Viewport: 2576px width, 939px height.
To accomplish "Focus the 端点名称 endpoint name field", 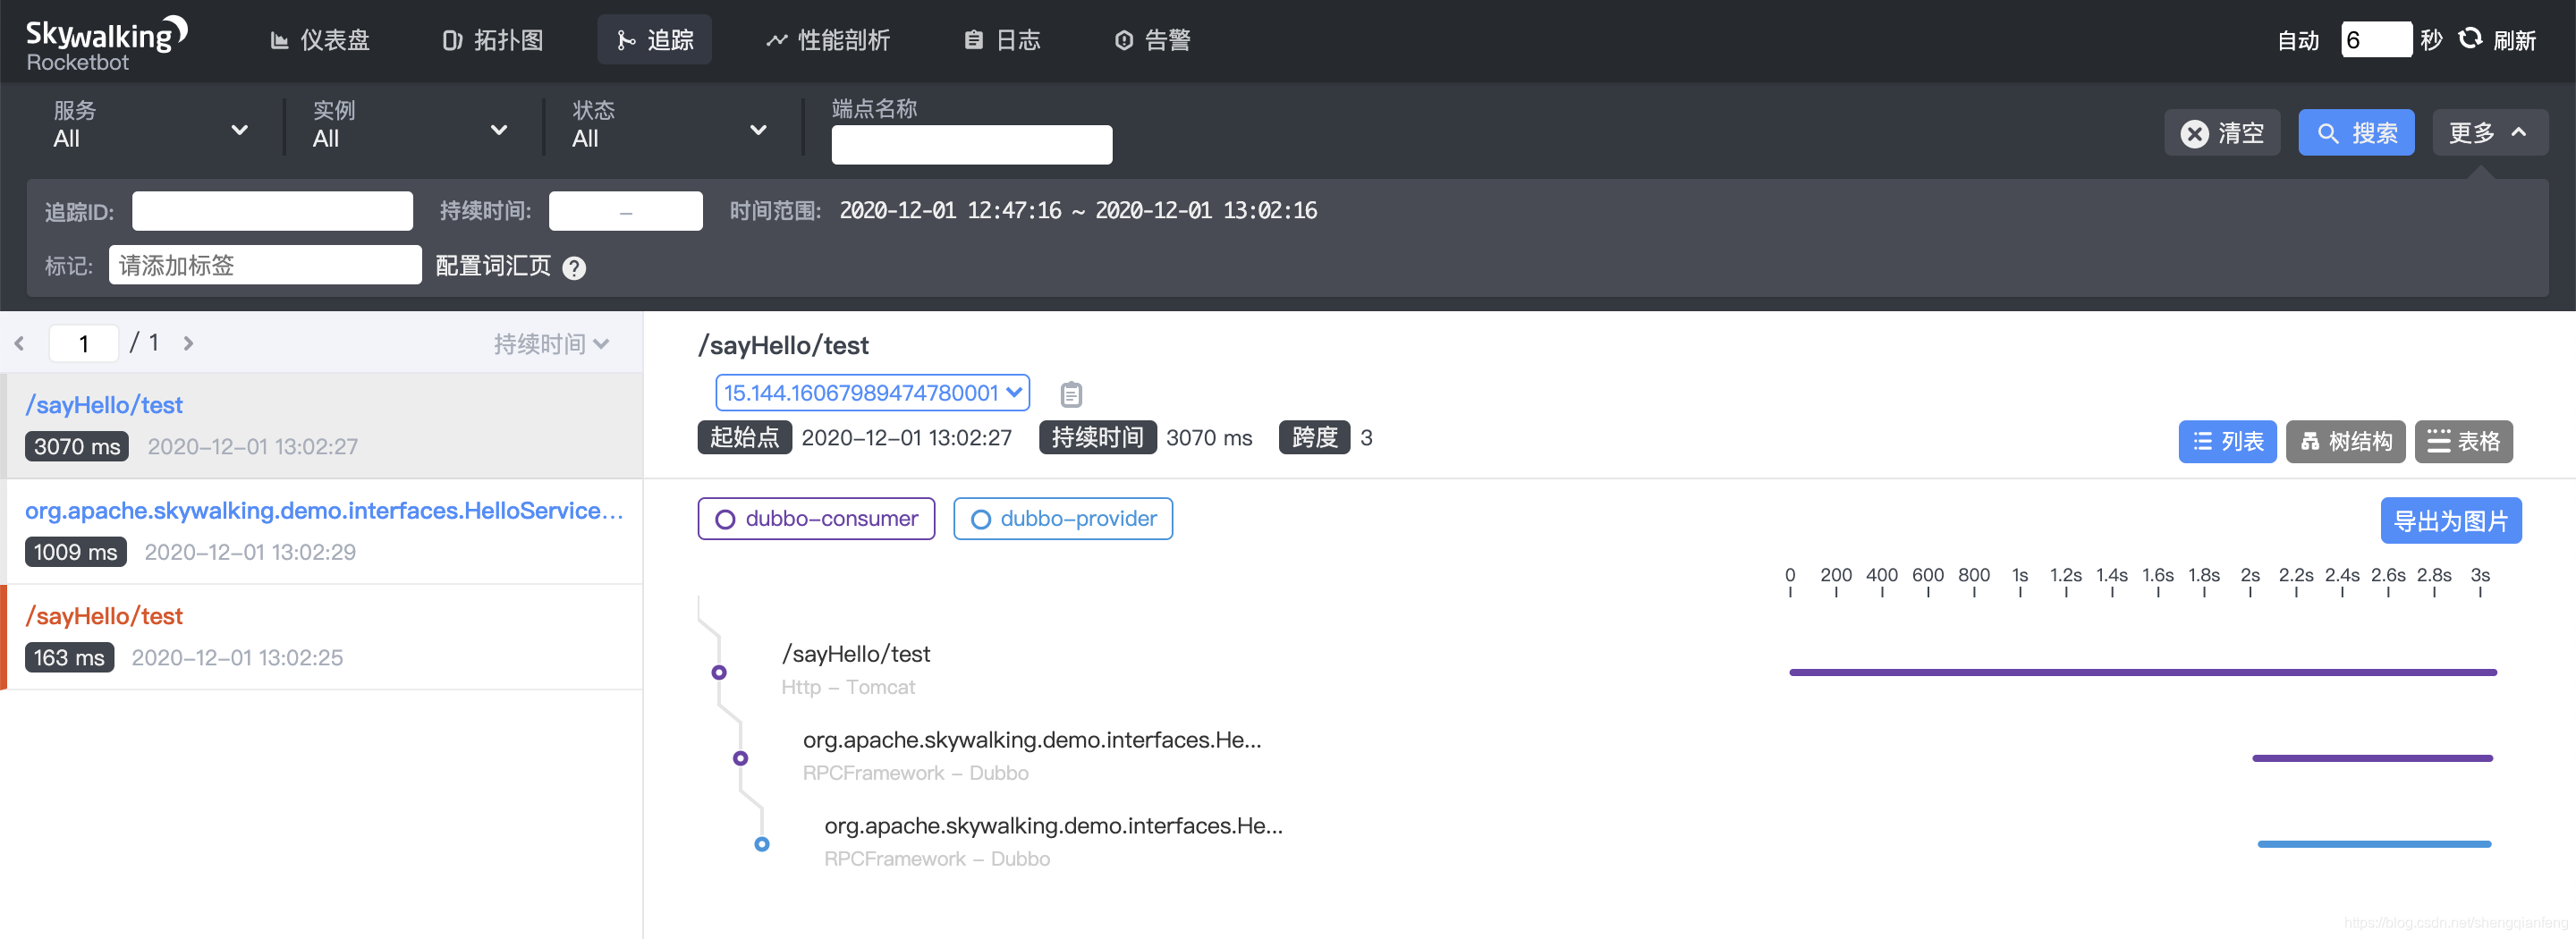I will point(971,145).
